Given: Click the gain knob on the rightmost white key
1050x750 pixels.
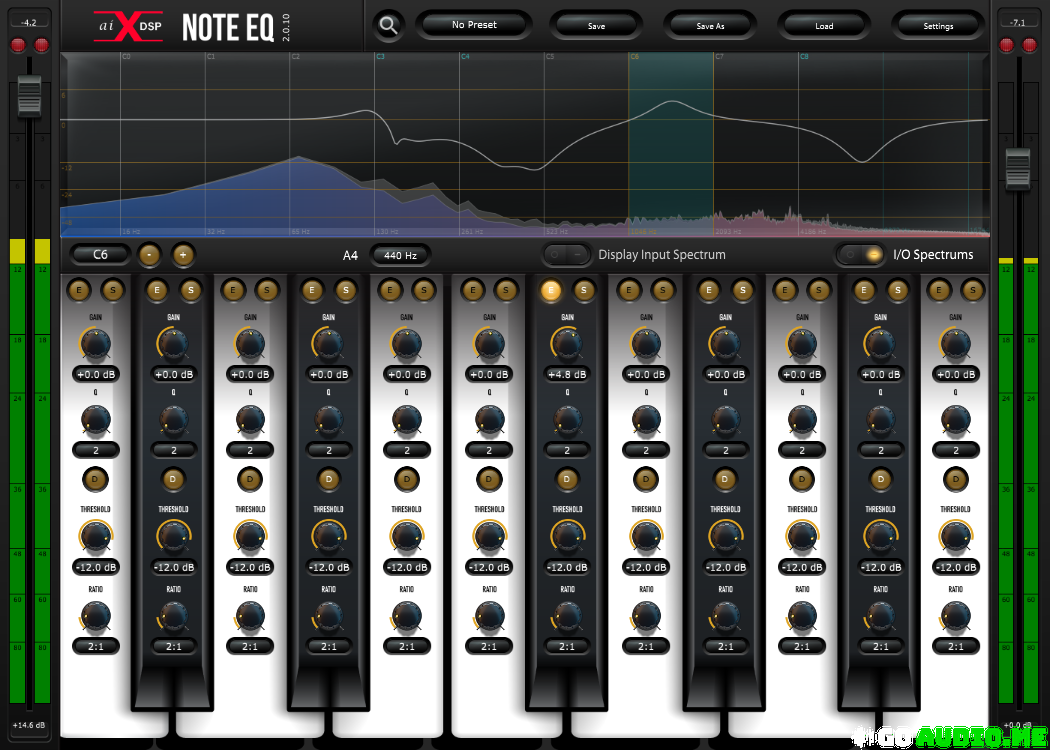Looking at the screenshot, I should pyautogui.click(x=956, y=344).
